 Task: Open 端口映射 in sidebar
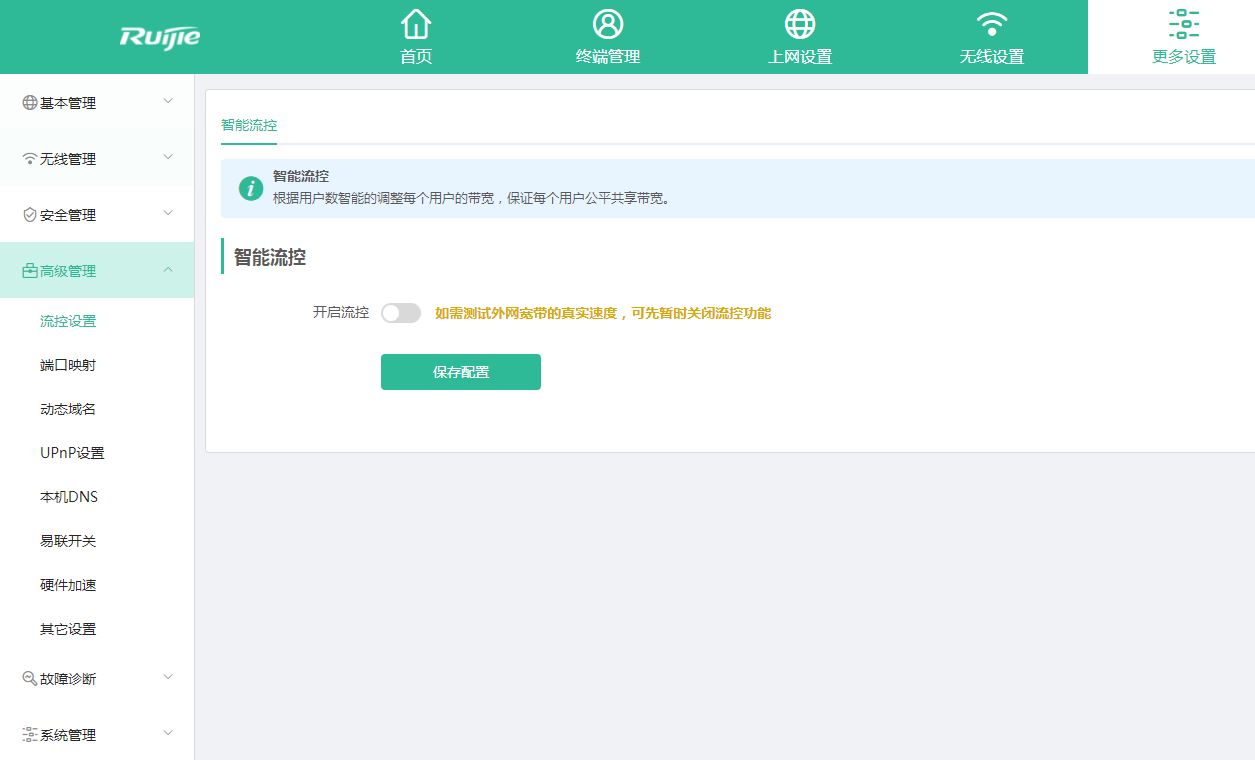[x=68, y=365]
